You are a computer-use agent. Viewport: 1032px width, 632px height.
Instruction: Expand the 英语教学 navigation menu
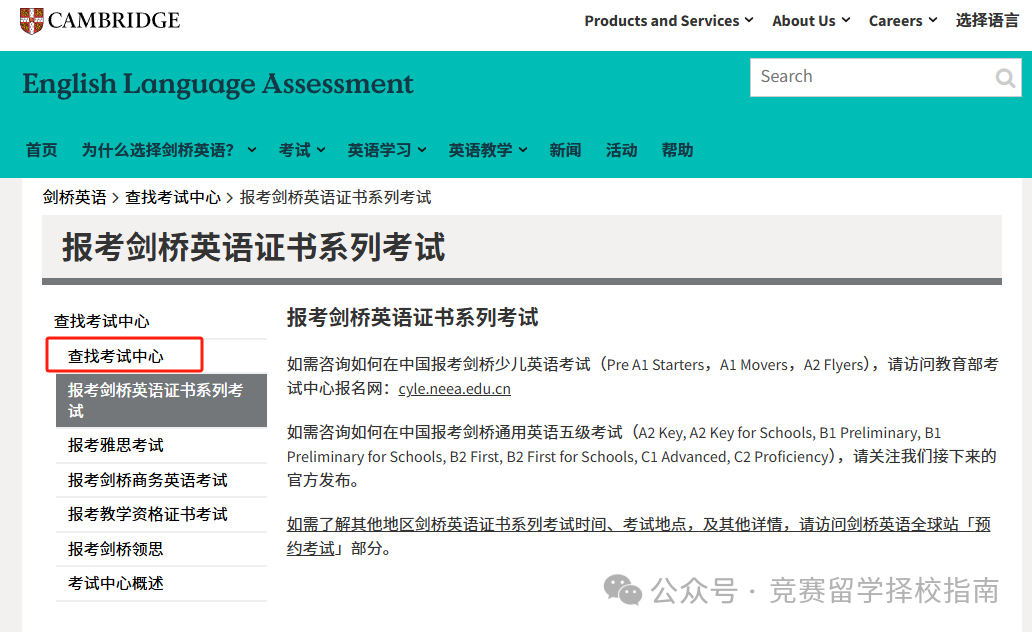click(x=488, y=150)
